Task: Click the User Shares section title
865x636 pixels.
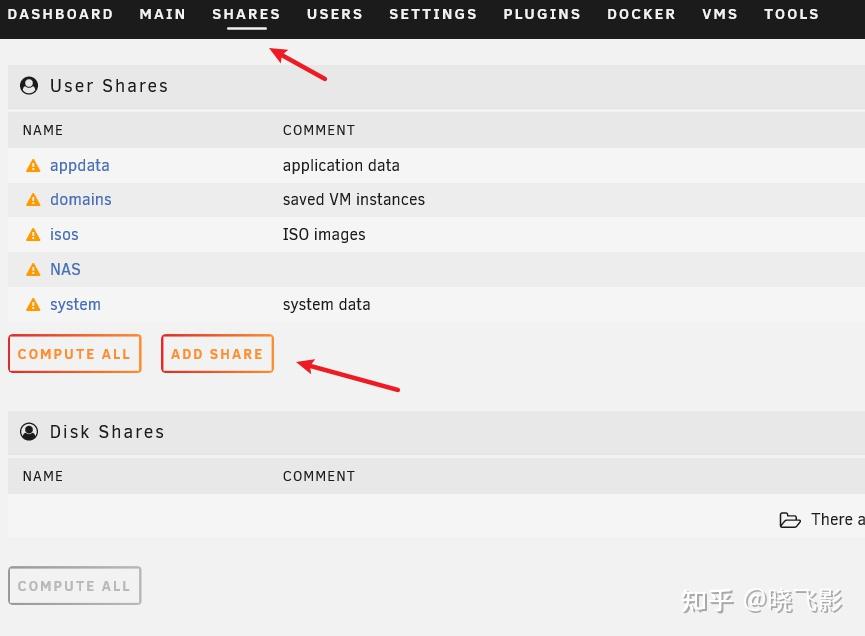Action: click(109, 85)
